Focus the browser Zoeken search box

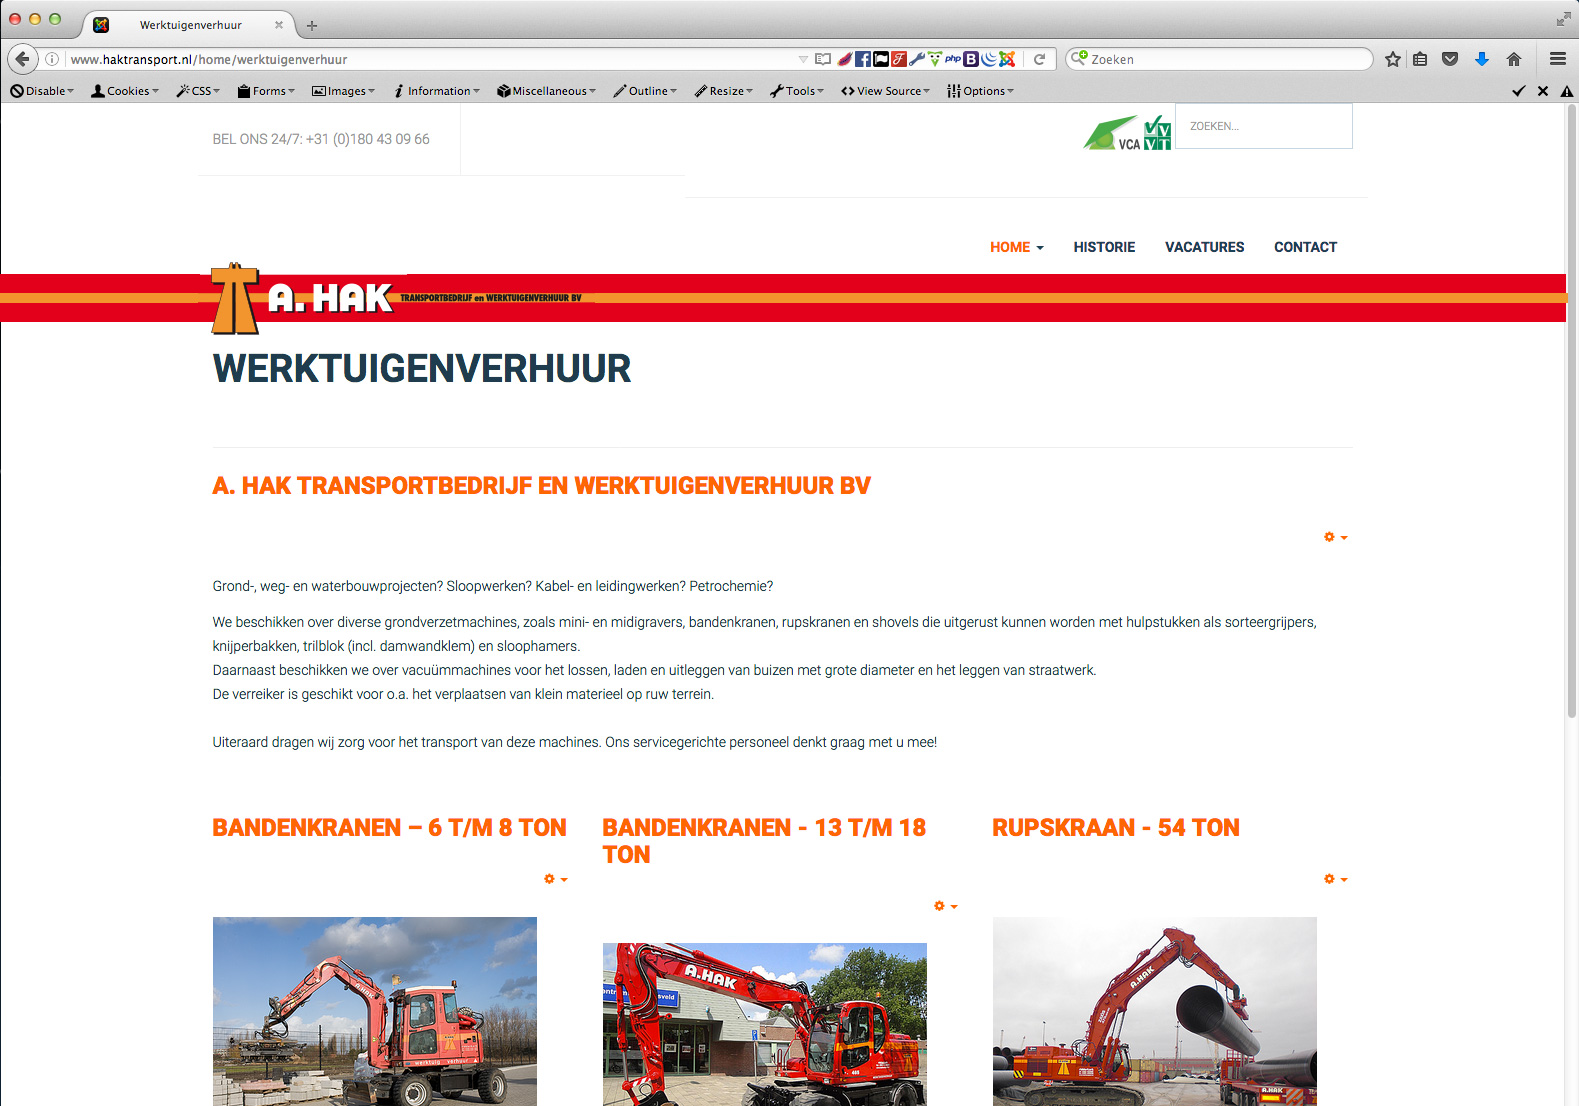coord(1220,59)
